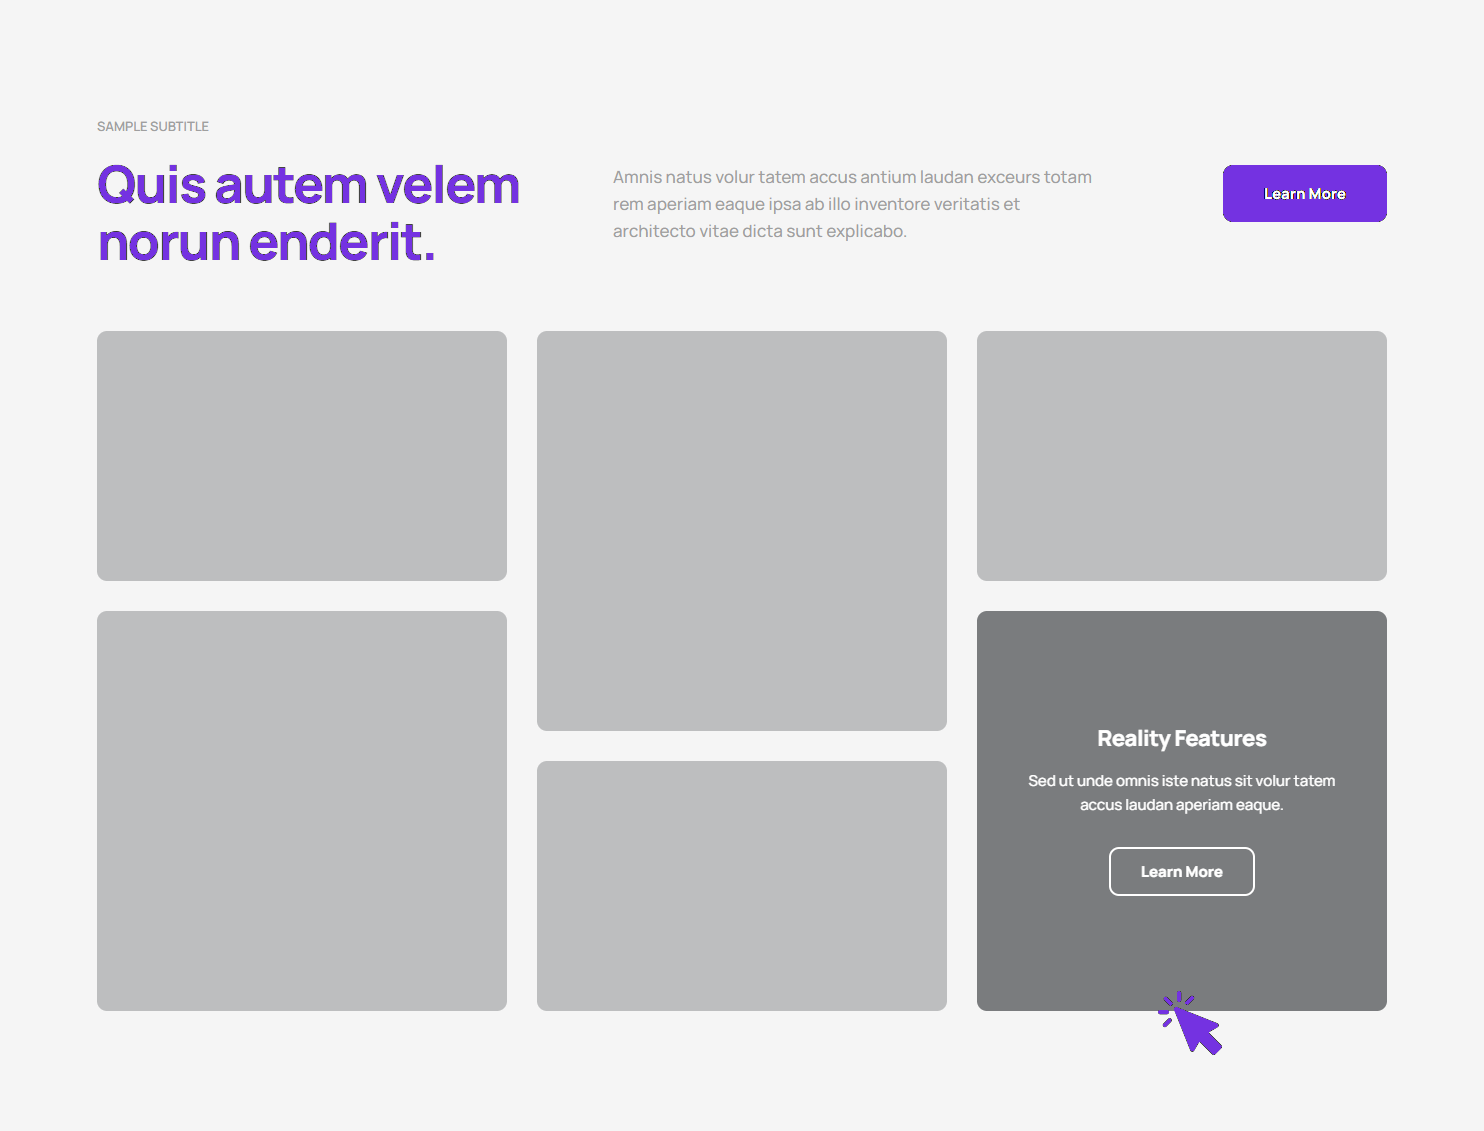The height and width of the screenshot is (1131, 1484).
Task: Click the text 'architecto vitae dicta sunt explicabo.'
Action: [759, 231]
